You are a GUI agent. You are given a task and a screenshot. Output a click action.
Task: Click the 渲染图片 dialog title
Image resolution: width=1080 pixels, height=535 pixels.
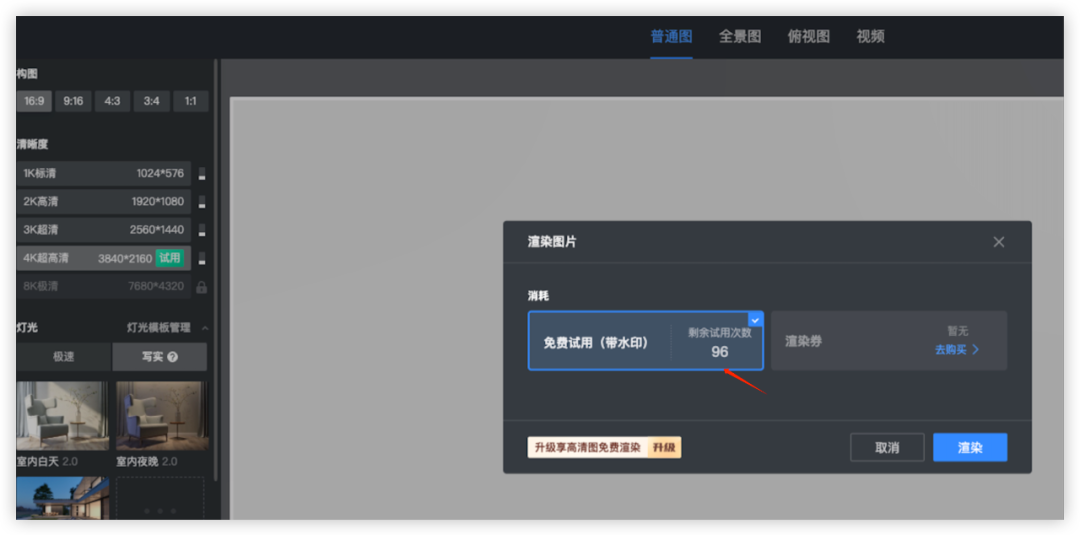(x=552, y=242)
